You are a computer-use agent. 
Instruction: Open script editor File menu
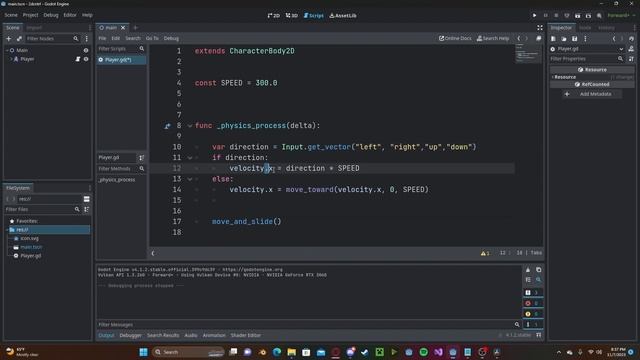pyautogui.click(x=102, y=38)
